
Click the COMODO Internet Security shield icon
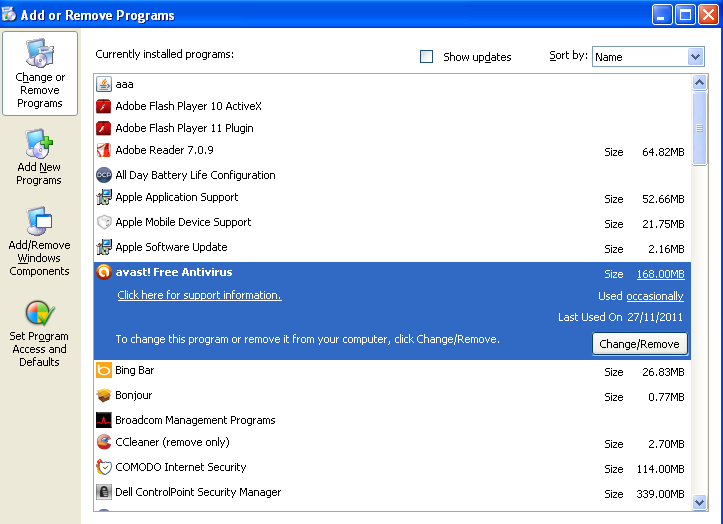[x=104, y=467]
